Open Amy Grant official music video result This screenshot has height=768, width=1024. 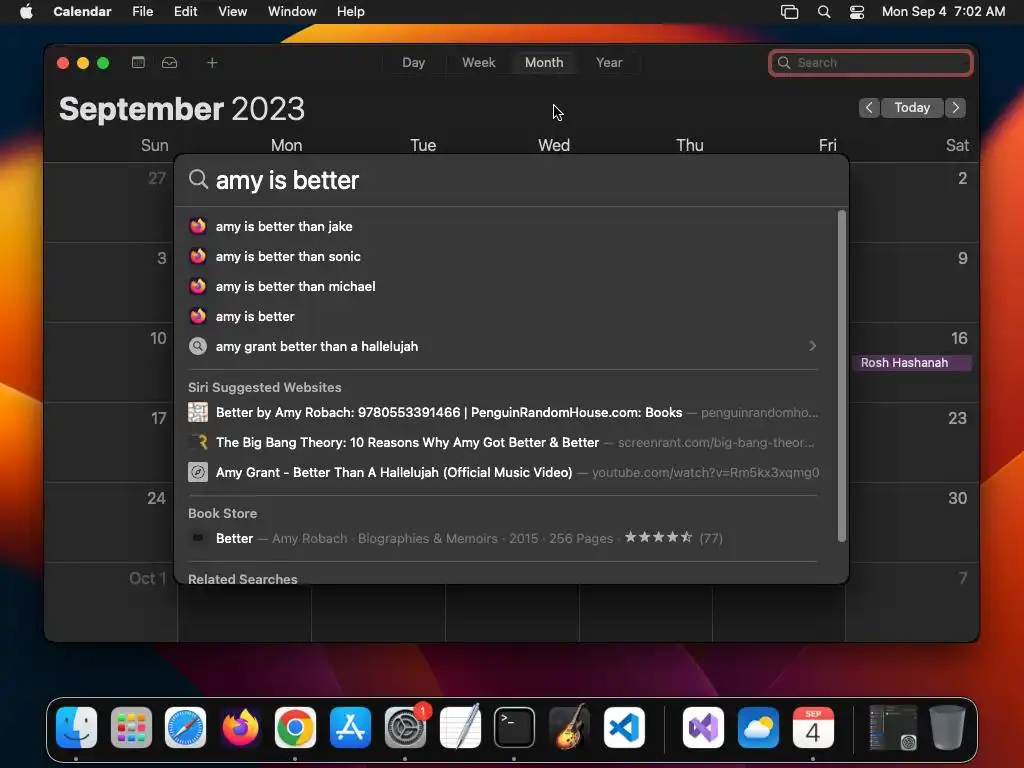[x=503, y=473]
